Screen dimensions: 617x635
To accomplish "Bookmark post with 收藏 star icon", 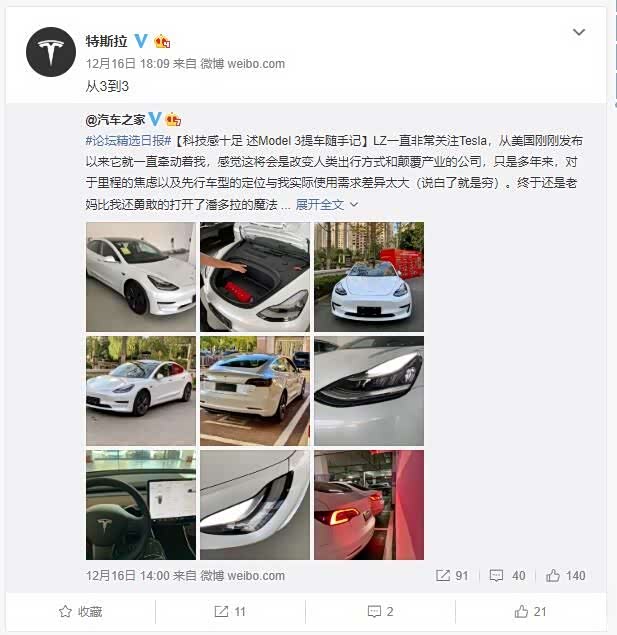I will 81,612.
